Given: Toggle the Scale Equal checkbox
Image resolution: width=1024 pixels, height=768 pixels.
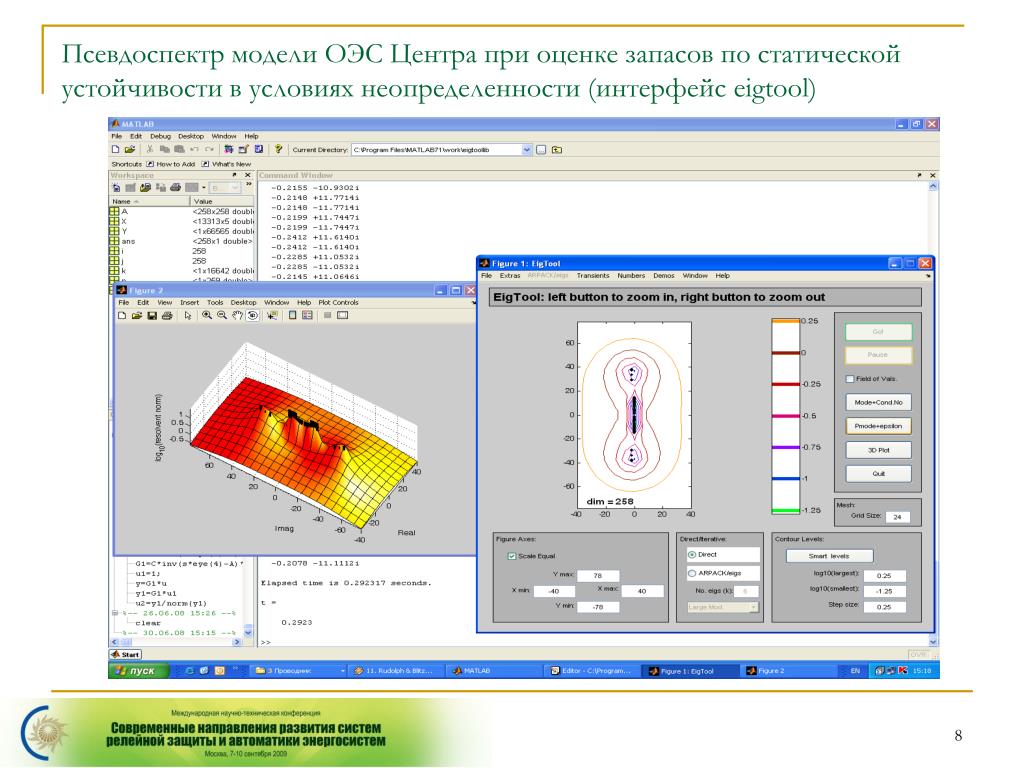Looking at the screenshot, I should [511, 556].
